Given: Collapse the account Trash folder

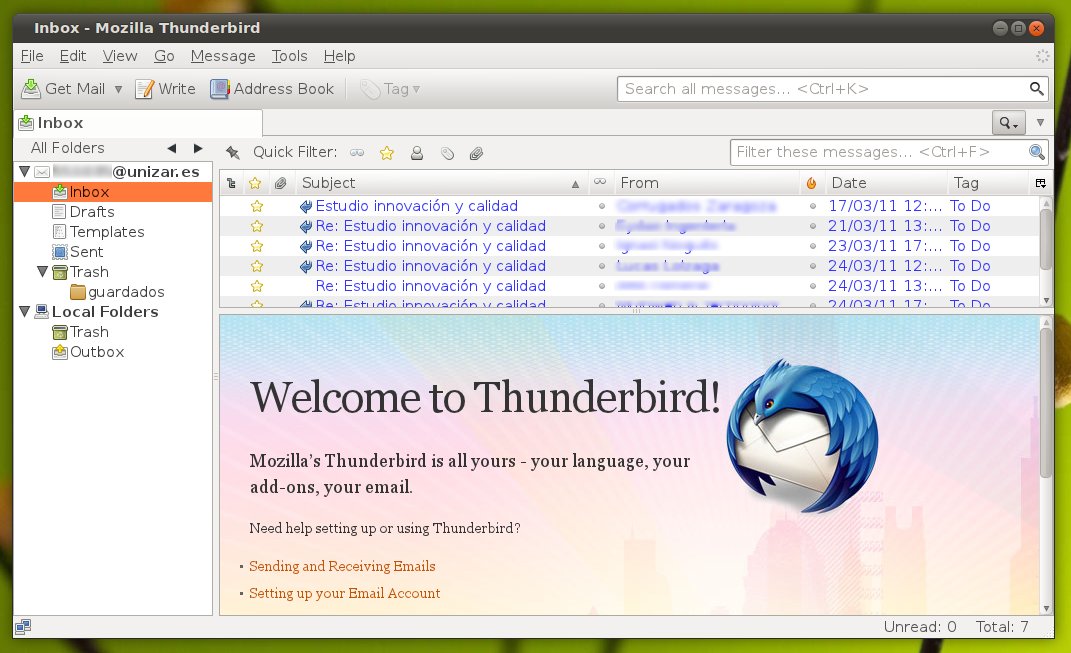Looking at the screenshot, I should pyautogui.click(x=42, y=272).
